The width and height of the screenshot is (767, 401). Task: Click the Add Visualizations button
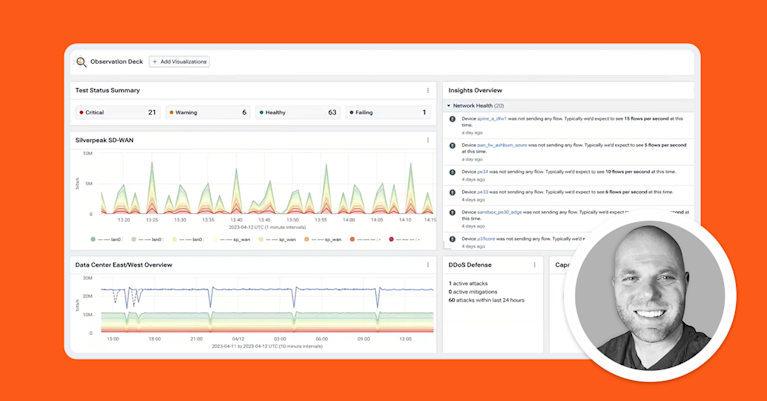tap(179, 62)
